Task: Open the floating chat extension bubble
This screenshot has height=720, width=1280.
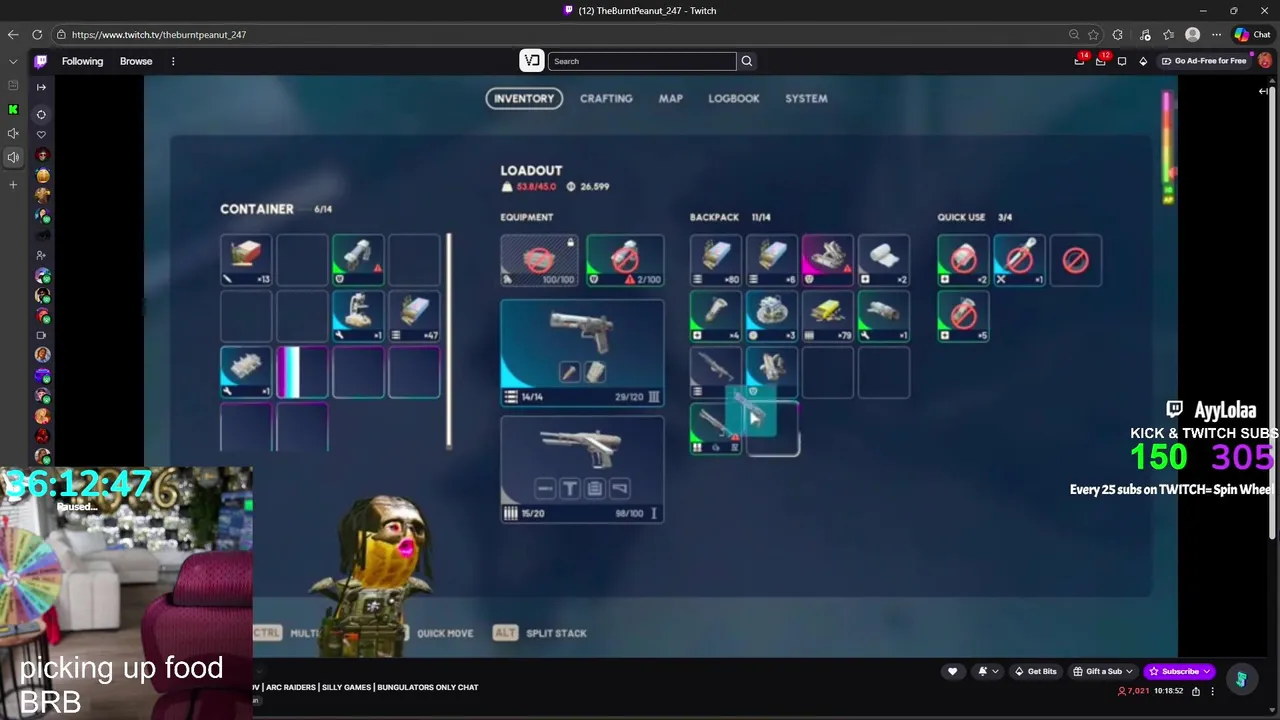Action: [x=1241, y=679]
